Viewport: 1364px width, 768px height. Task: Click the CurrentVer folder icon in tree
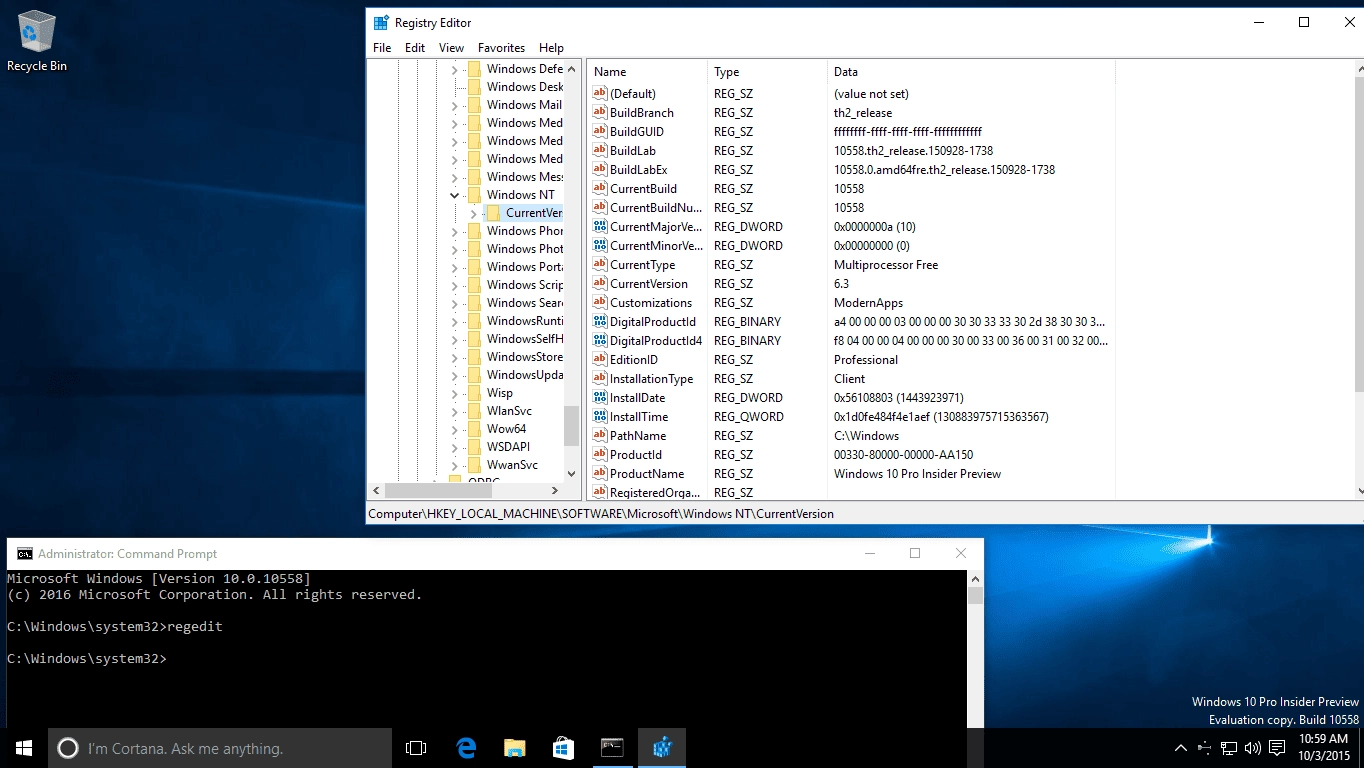pos(493,213)
